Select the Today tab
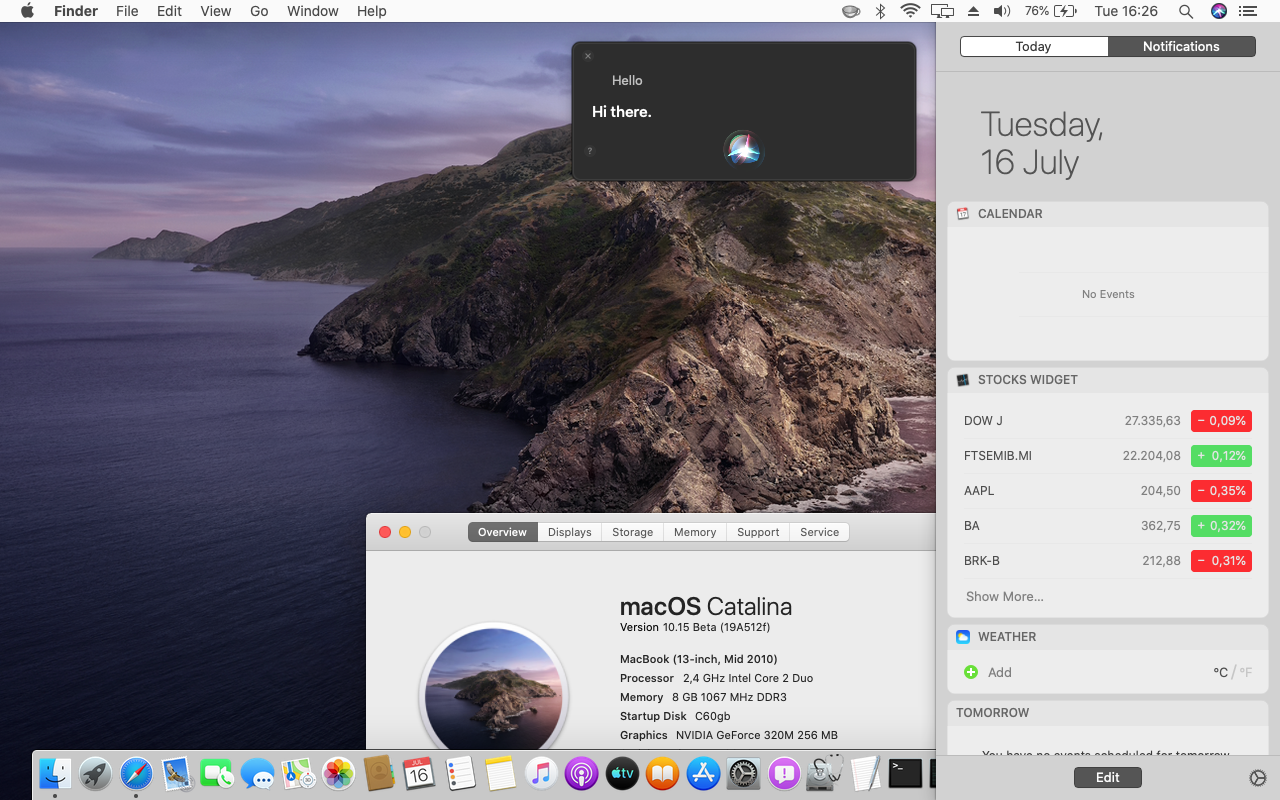The image size is (1280, 800). point(1033,46)
